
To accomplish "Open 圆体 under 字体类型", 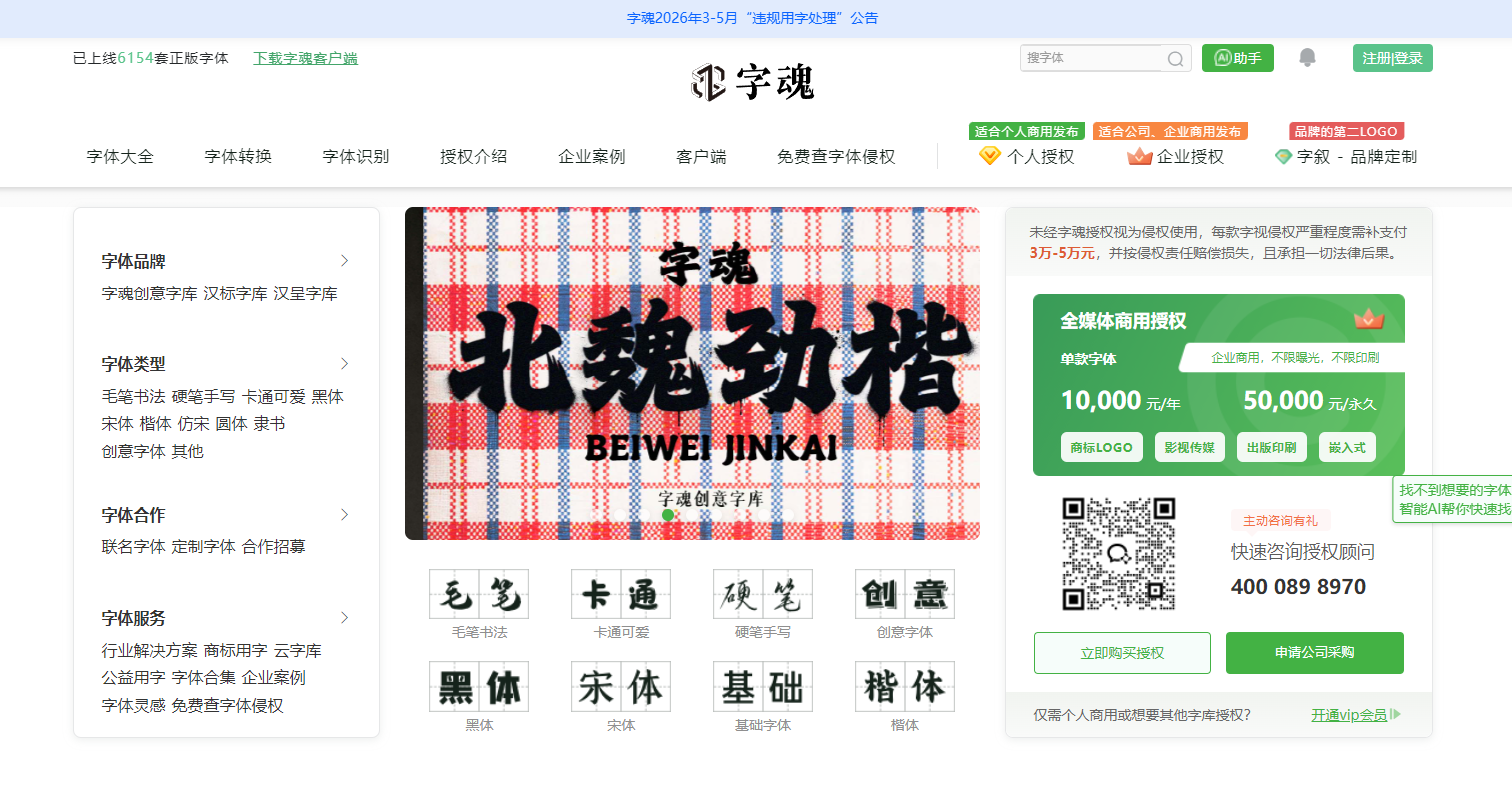I will pos(231,424).
